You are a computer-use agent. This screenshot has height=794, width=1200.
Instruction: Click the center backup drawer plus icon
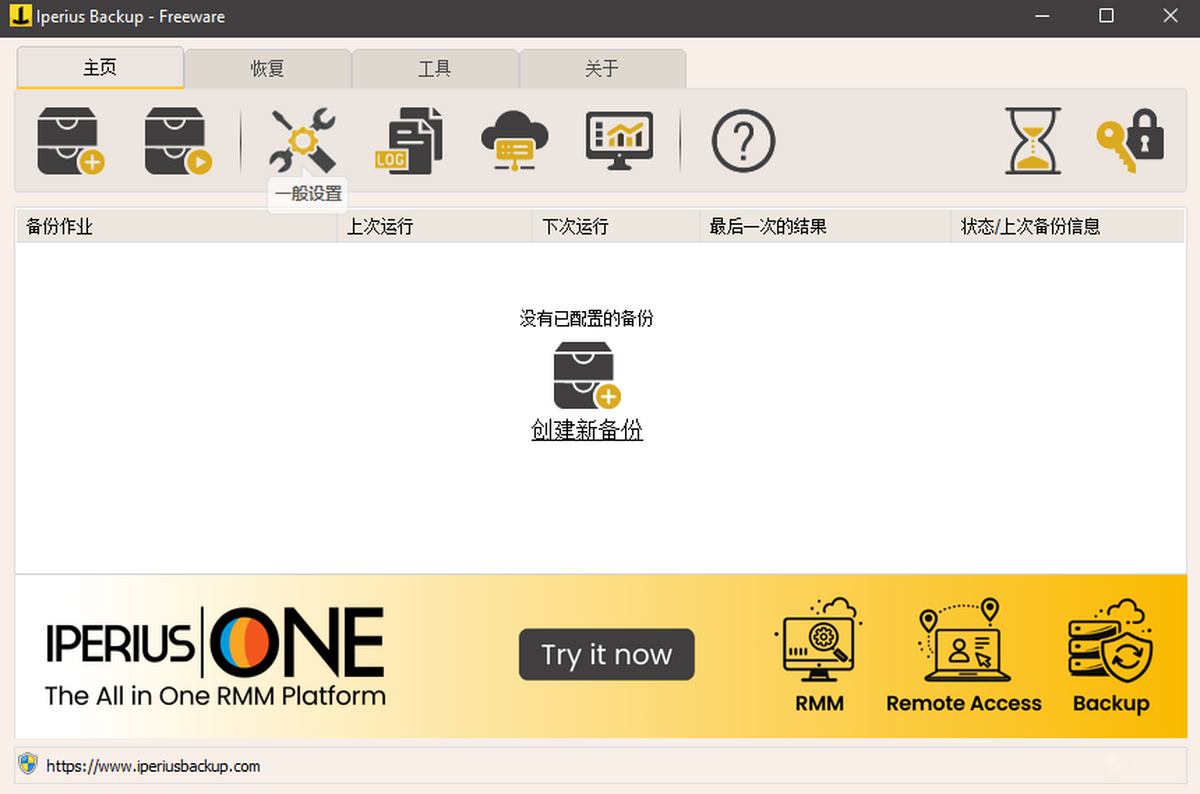[587, 375]
